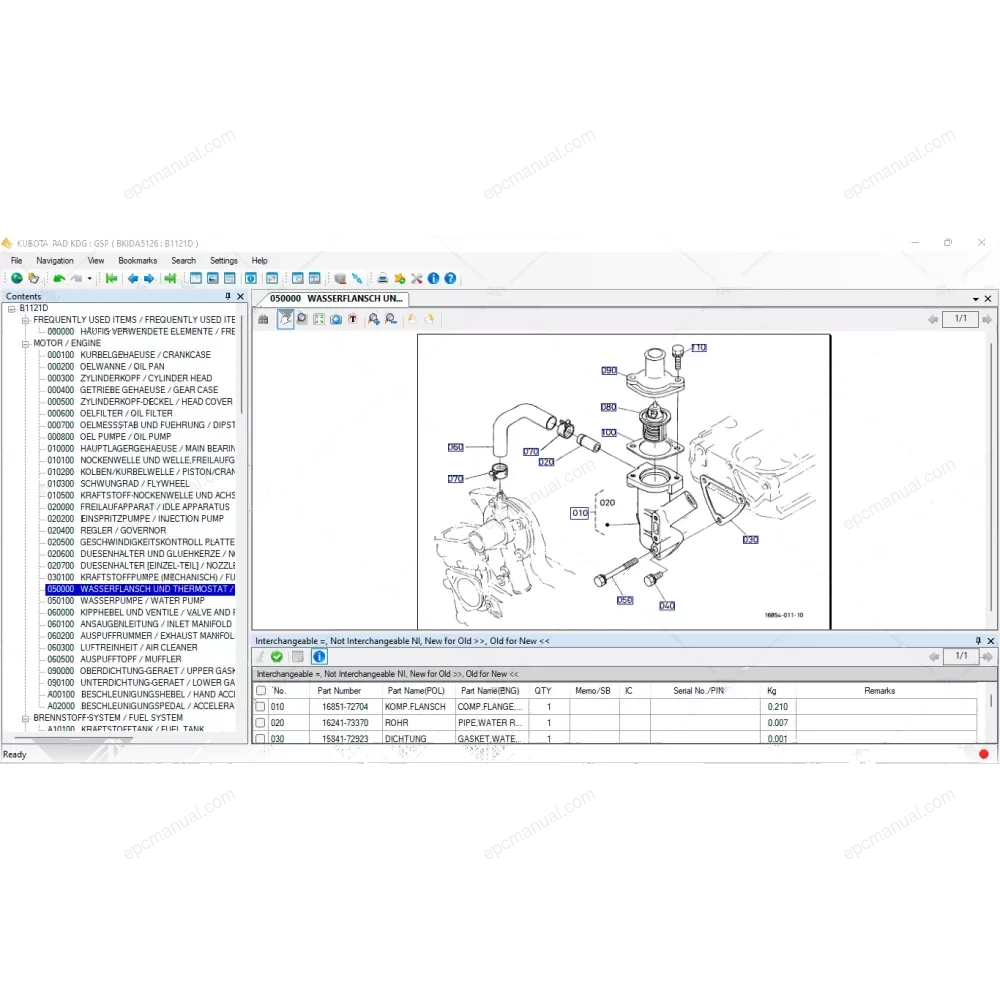Zoom out of the diagram
1000x1000 pixels.
(x=391, y=319)
